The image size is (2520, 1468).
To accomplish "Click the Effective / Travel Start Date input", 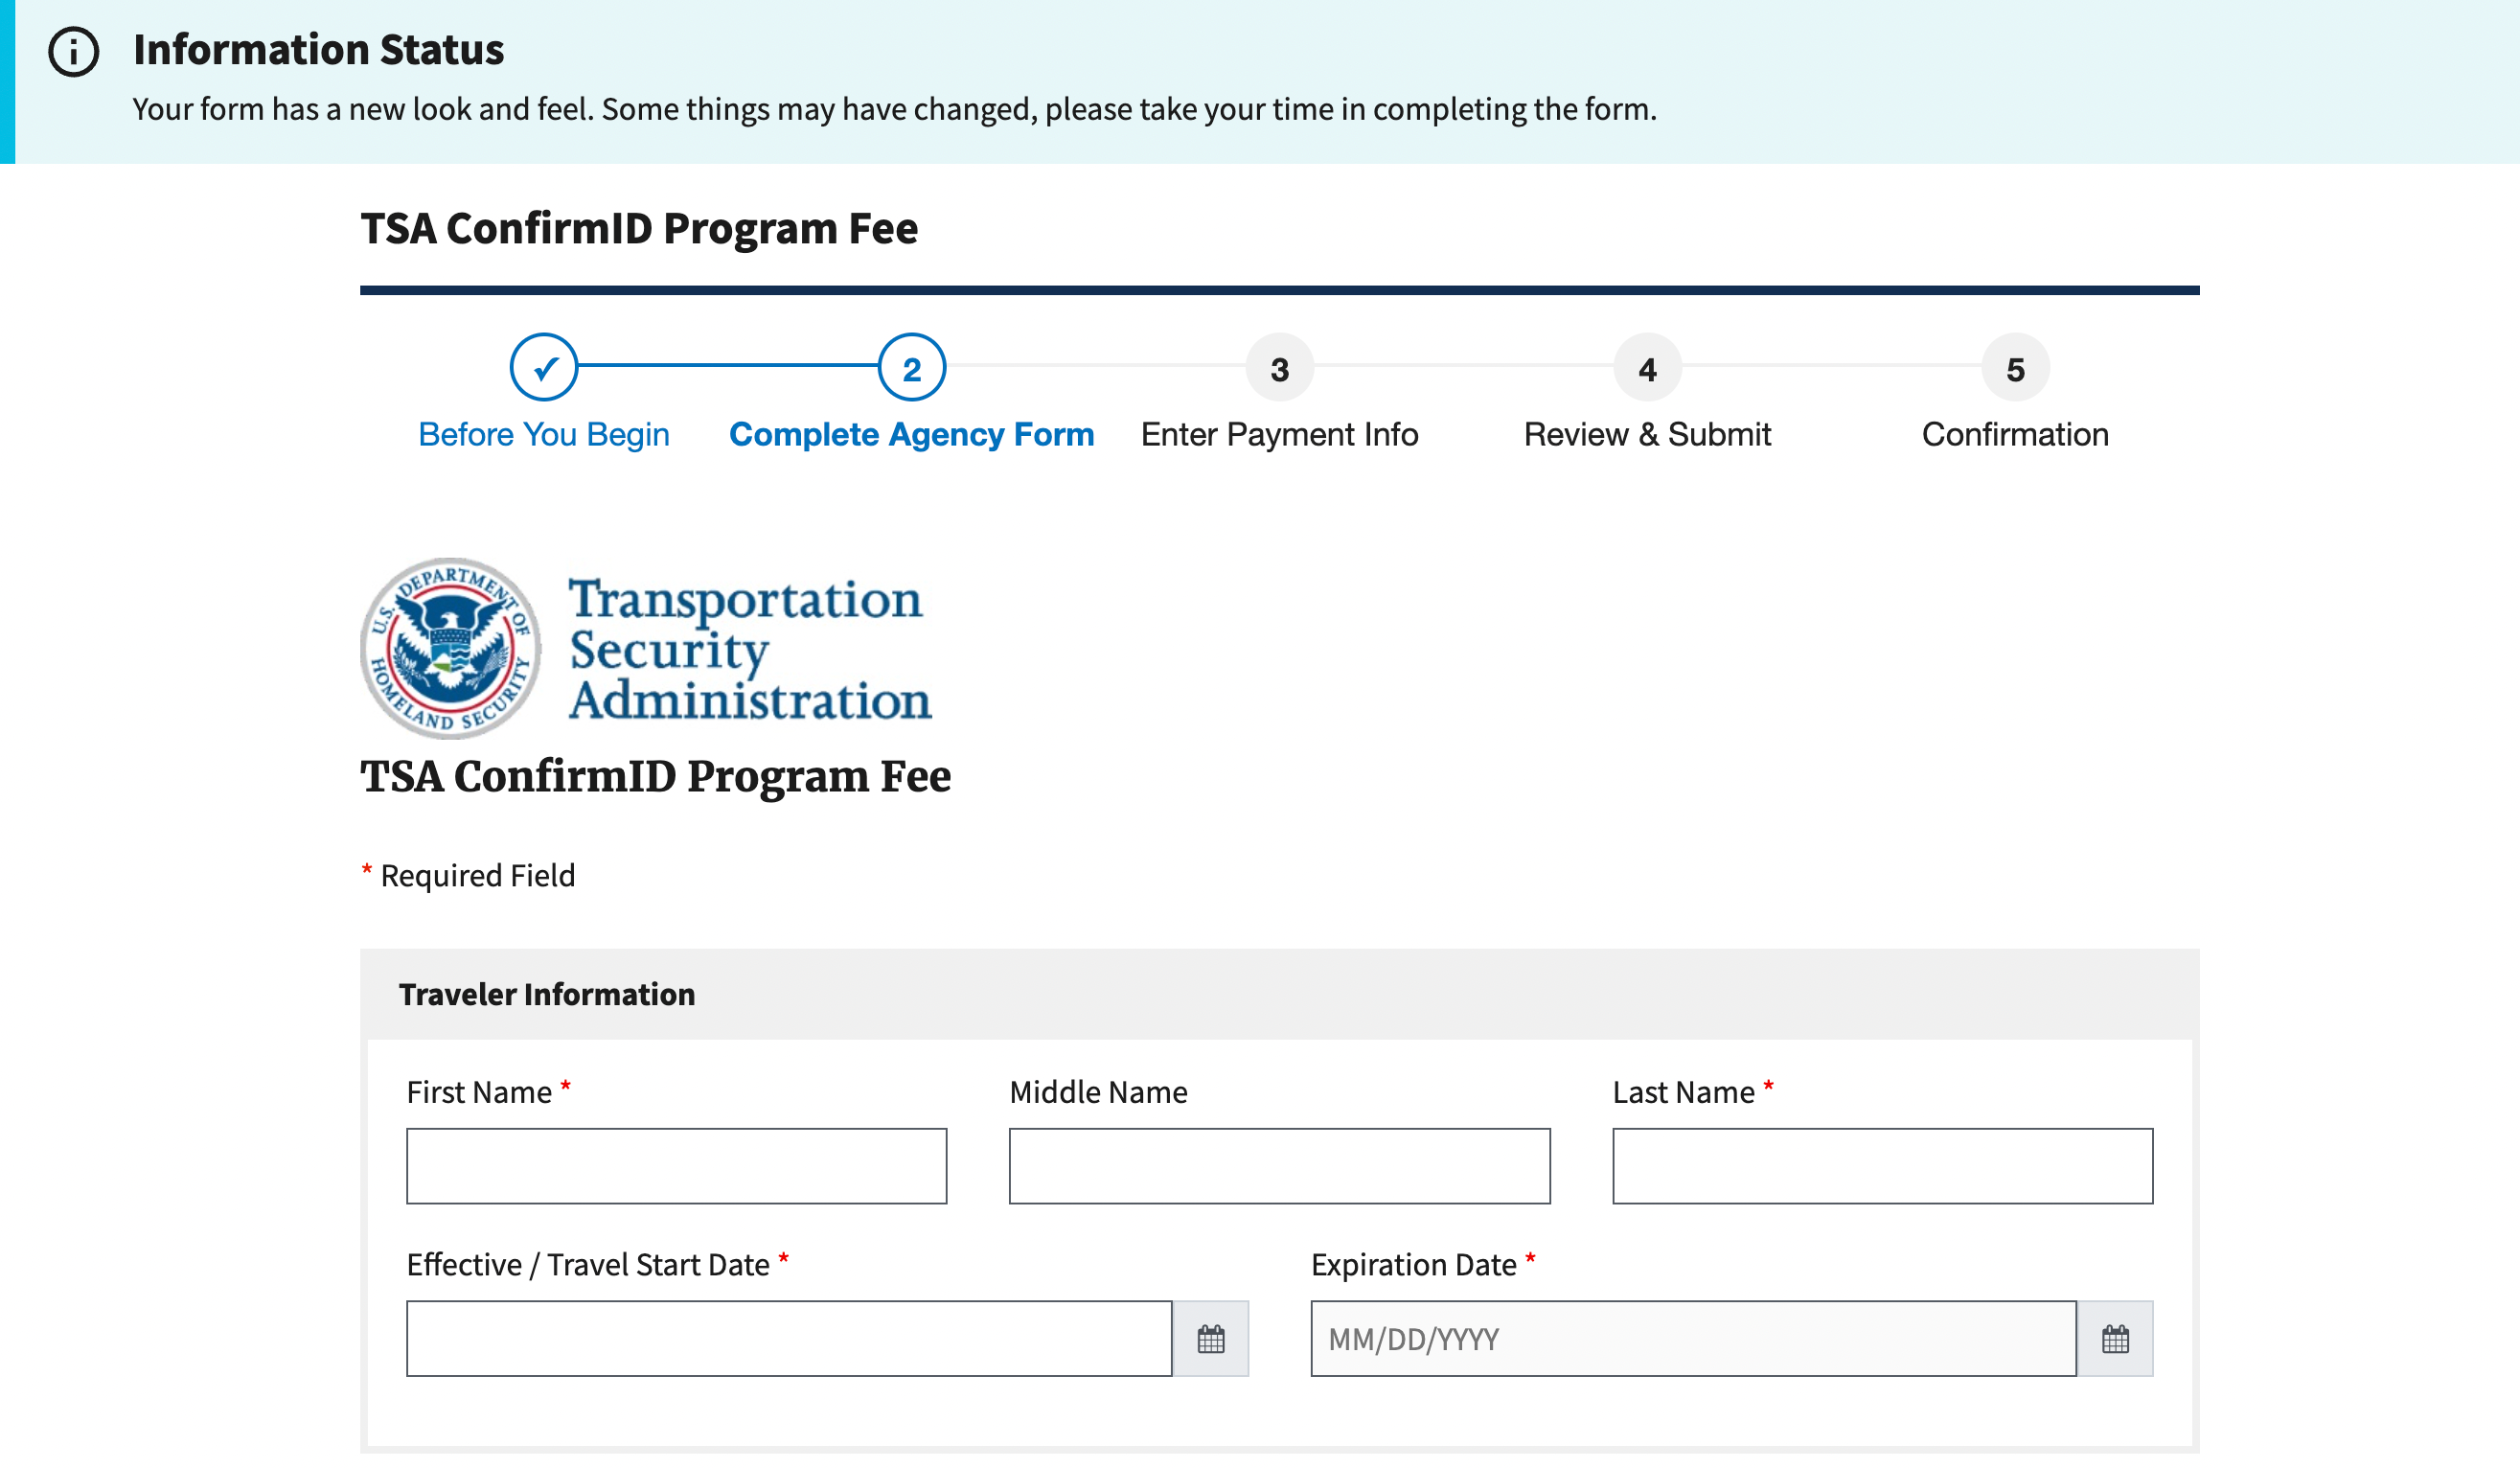I will pos(789,1338).
